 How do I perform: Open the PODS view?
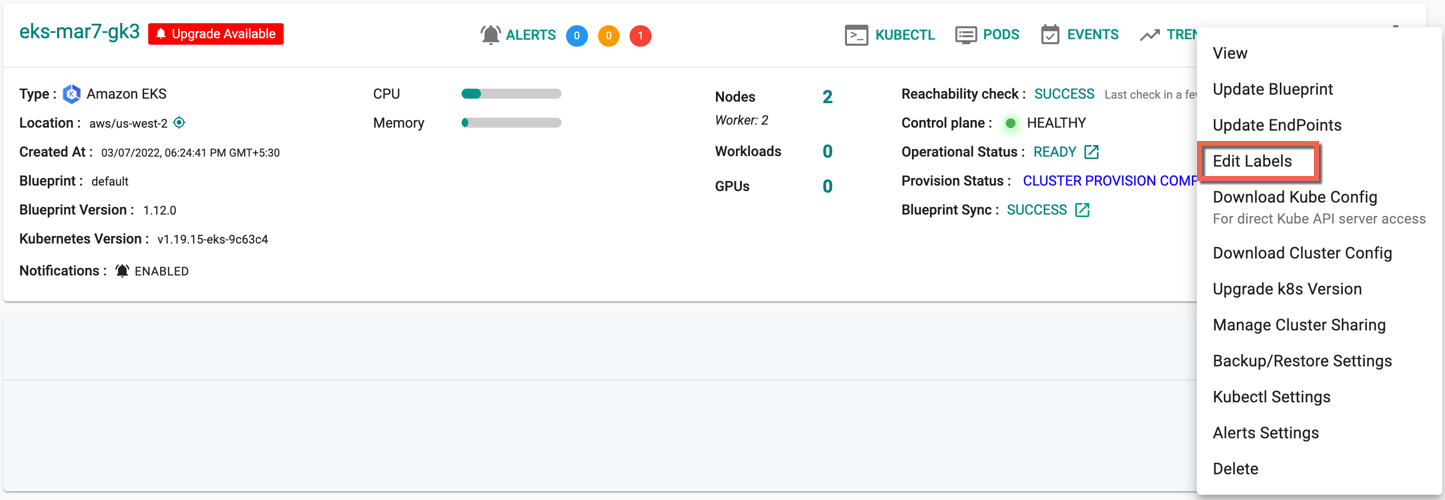point(1001,35)
